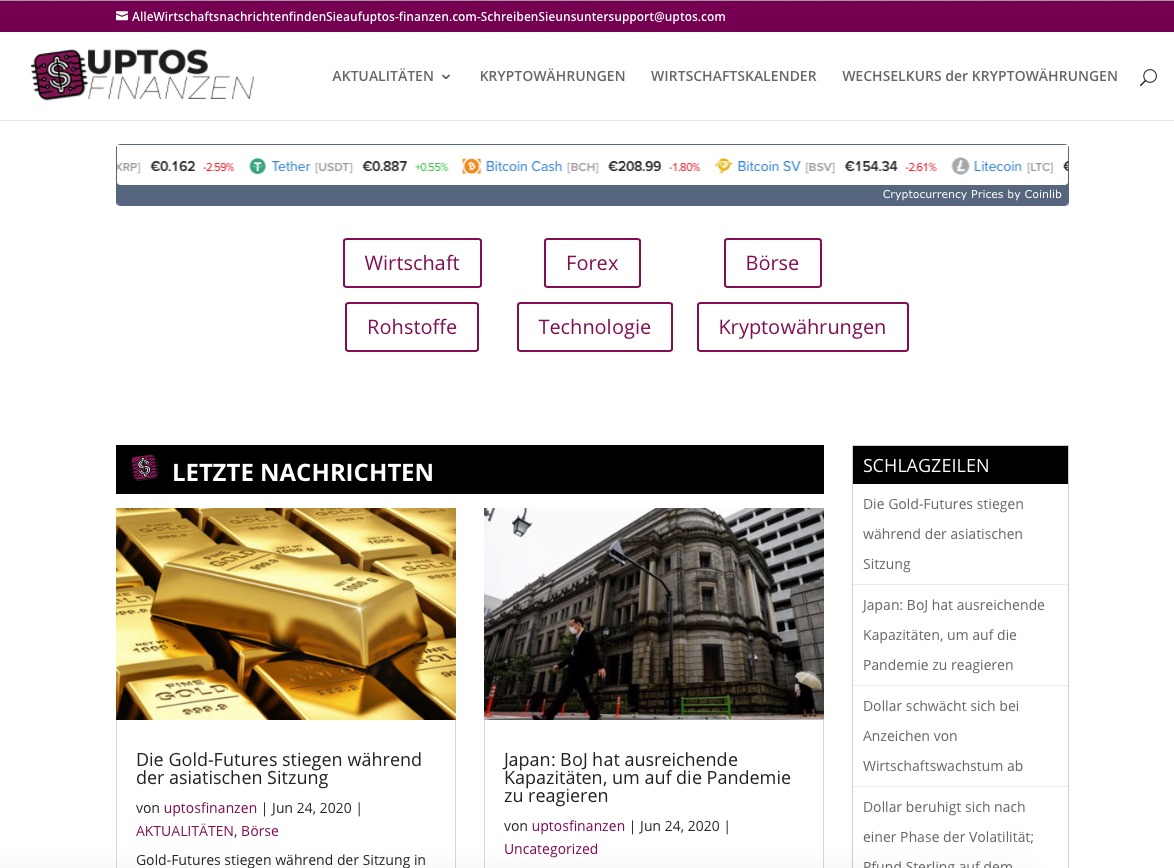
Task: Click the Uptos Finanzen logo
Action: 142,75
